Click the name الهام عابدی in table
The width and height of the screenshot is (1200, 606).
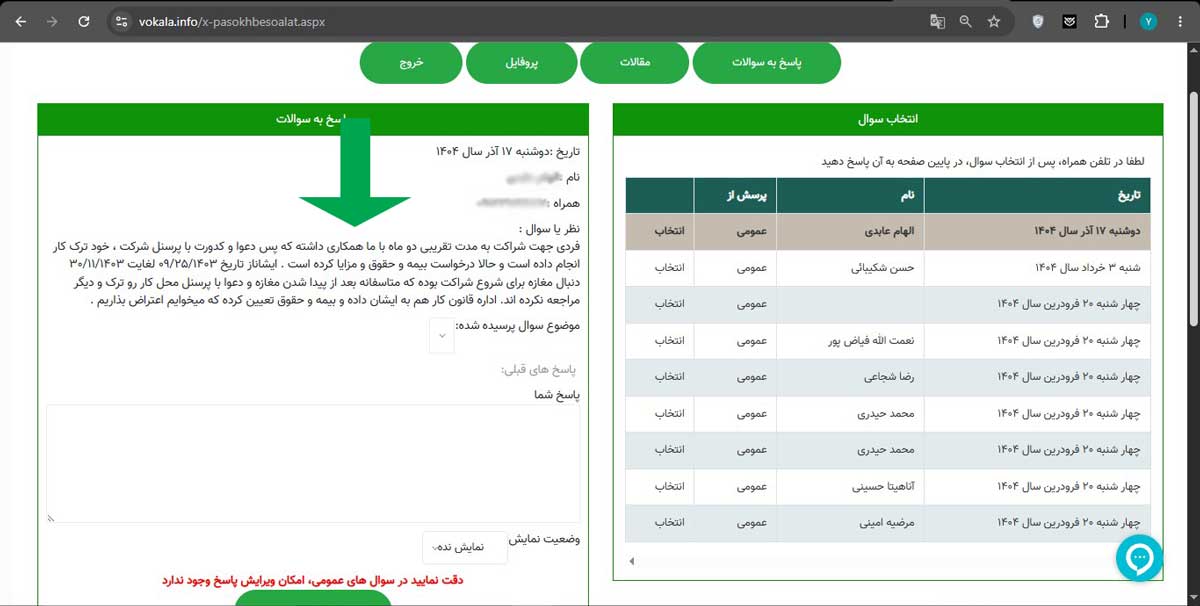pyautogui.click(x=891, y=231)
